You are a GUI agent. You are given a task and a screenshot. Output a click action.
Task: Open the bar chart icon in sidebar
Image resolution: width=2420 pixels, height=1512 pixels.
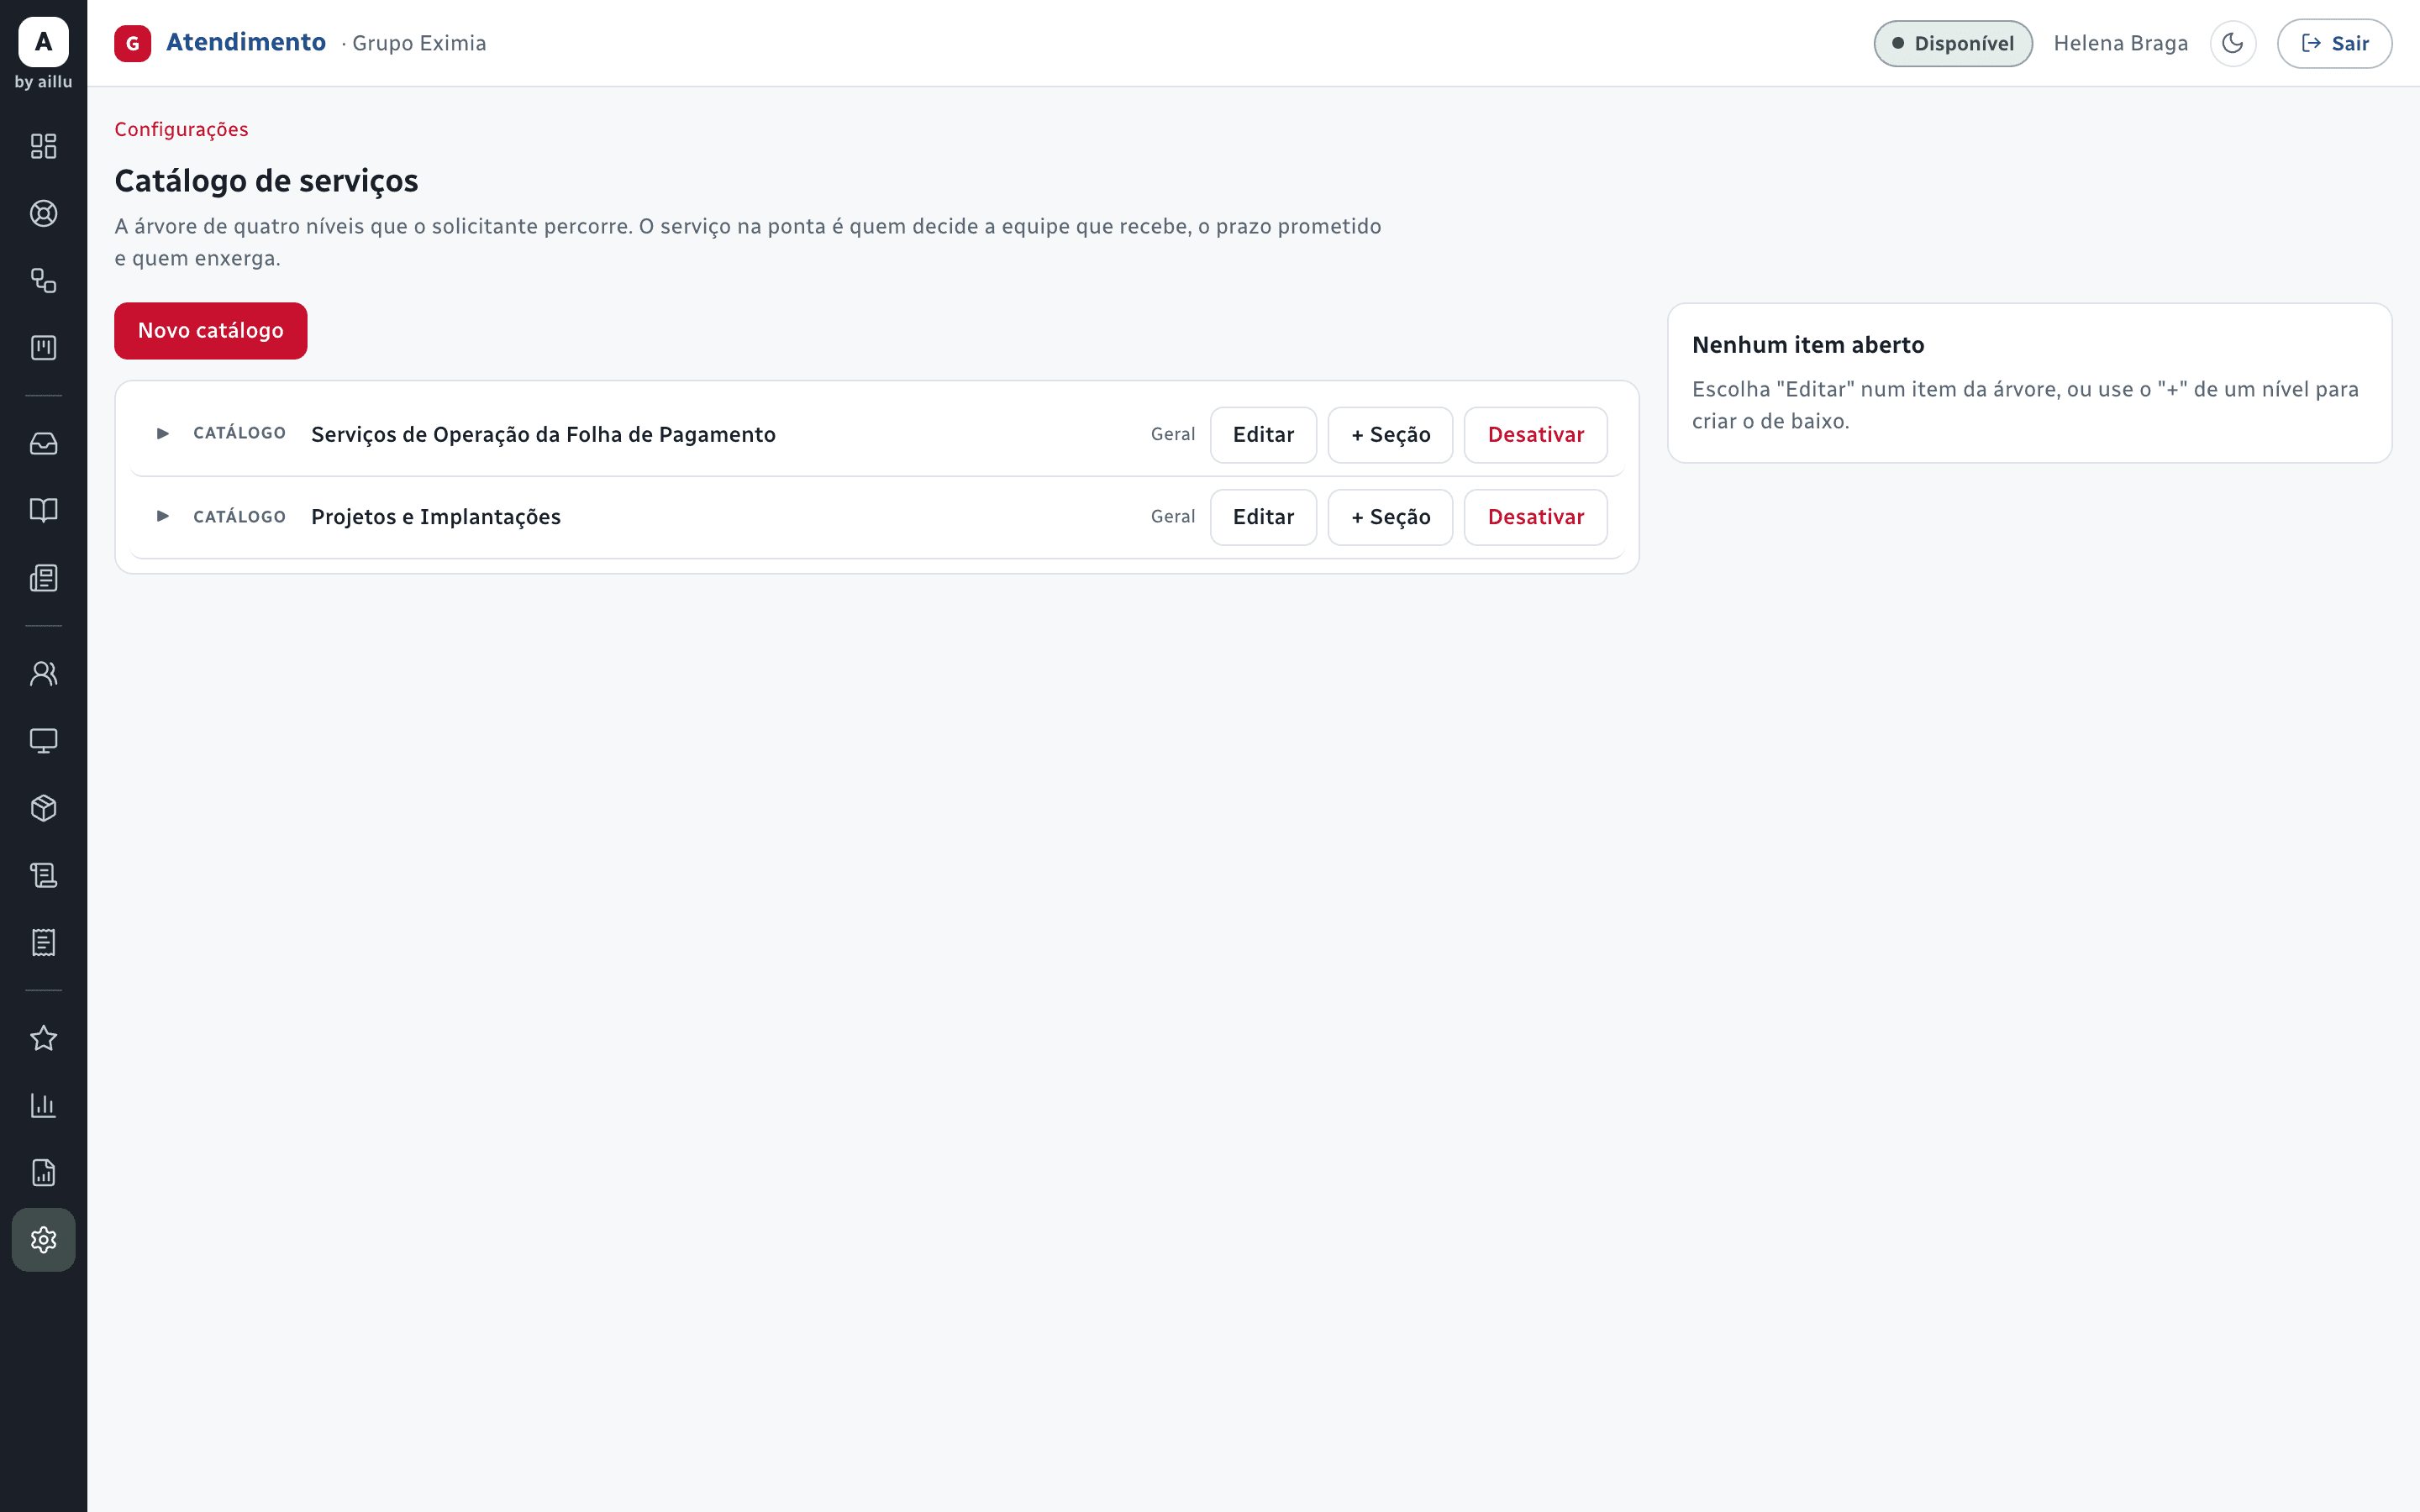[43, 1105]
